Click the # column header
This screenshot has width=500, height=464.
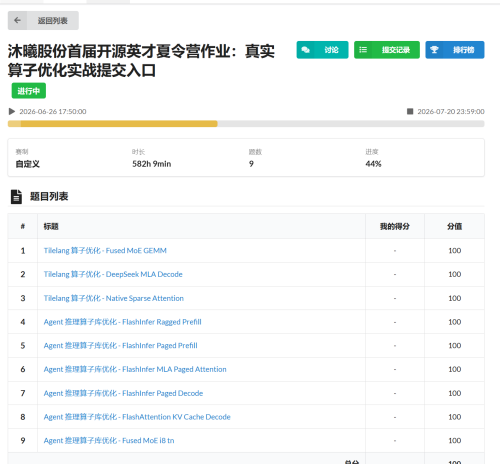point(23,226)
